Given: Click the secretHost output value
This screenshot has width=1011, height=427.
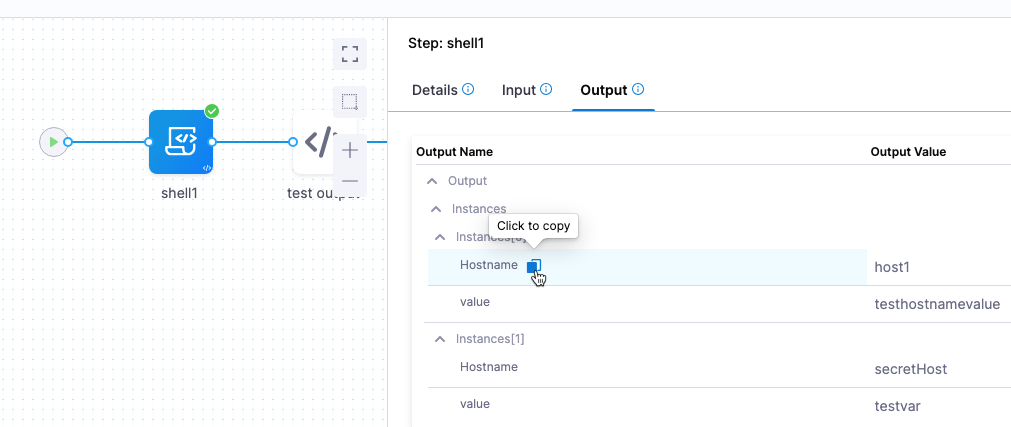Looking at the screenshot, I should click(910, 369).
